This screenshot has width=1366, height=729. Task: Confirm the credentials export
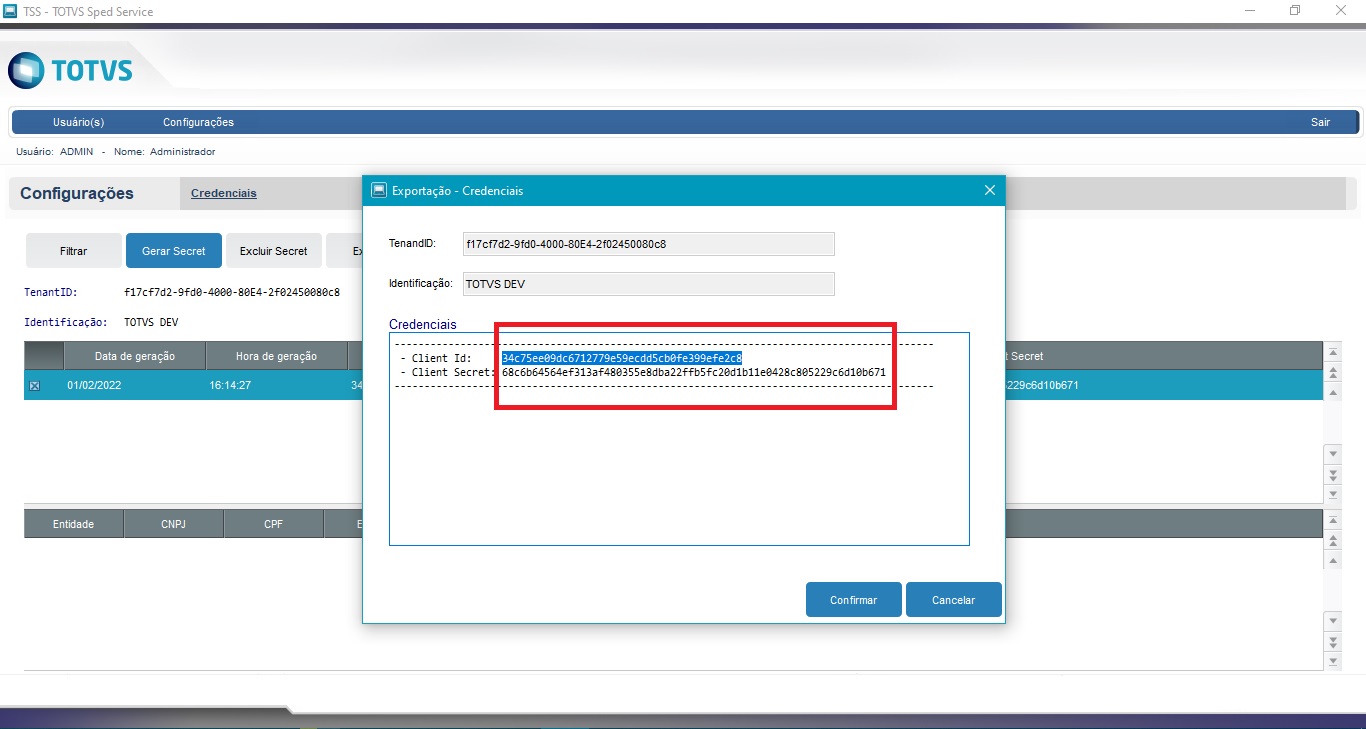tap(854, 600)
